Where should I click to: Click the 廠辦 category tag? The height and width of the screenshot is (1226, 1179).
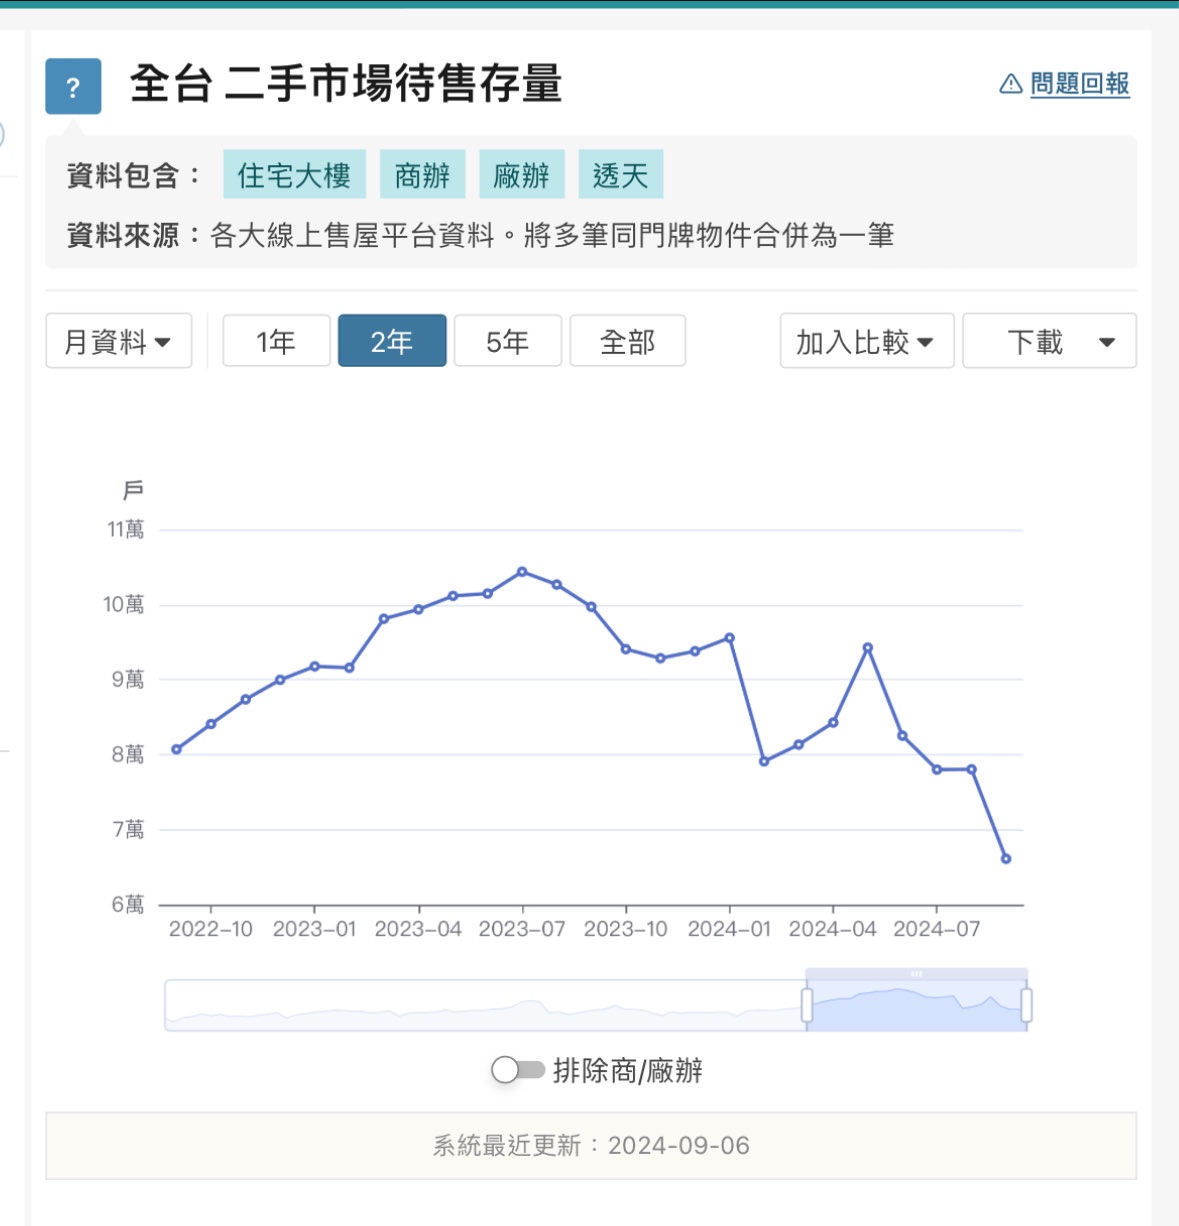521,176
